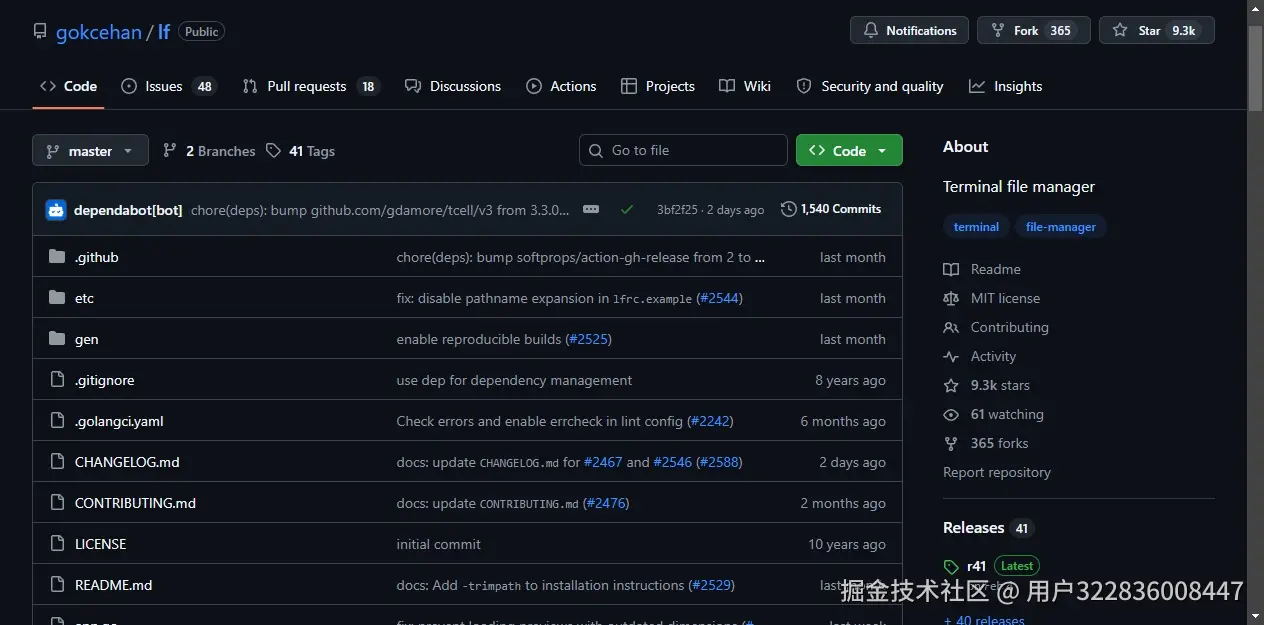Open the dependabot[bot] author link
Viewport: 1264px width, 625px height.
coord(128,210)
